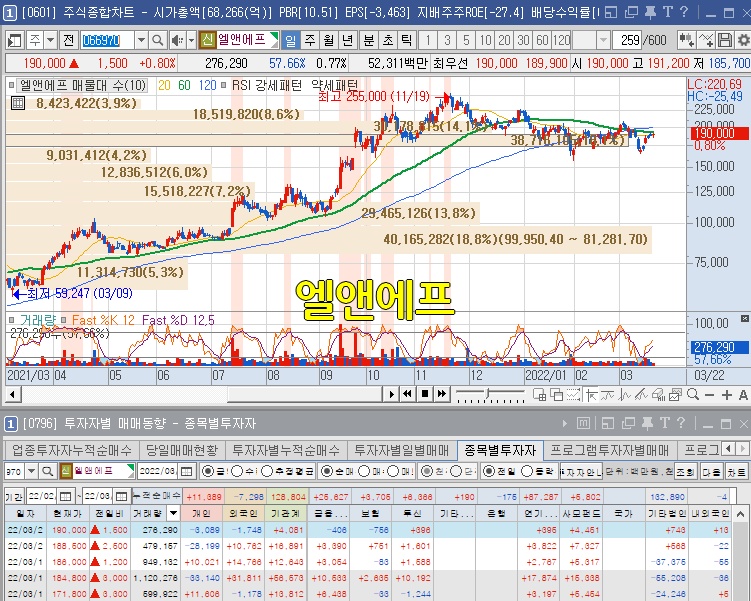This screenshot has height=601, width=751.
Task: Switch to 투자자별일별매매 tab
Action: (401, 450)
